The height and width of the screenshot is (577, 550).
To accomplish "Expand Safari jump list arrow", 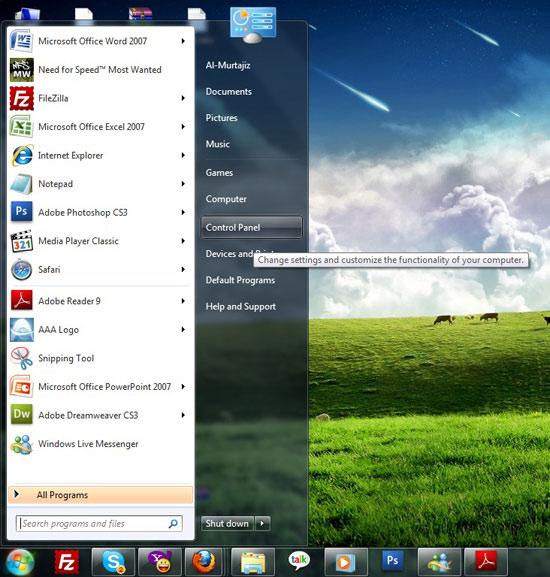I will coord(183,269).
